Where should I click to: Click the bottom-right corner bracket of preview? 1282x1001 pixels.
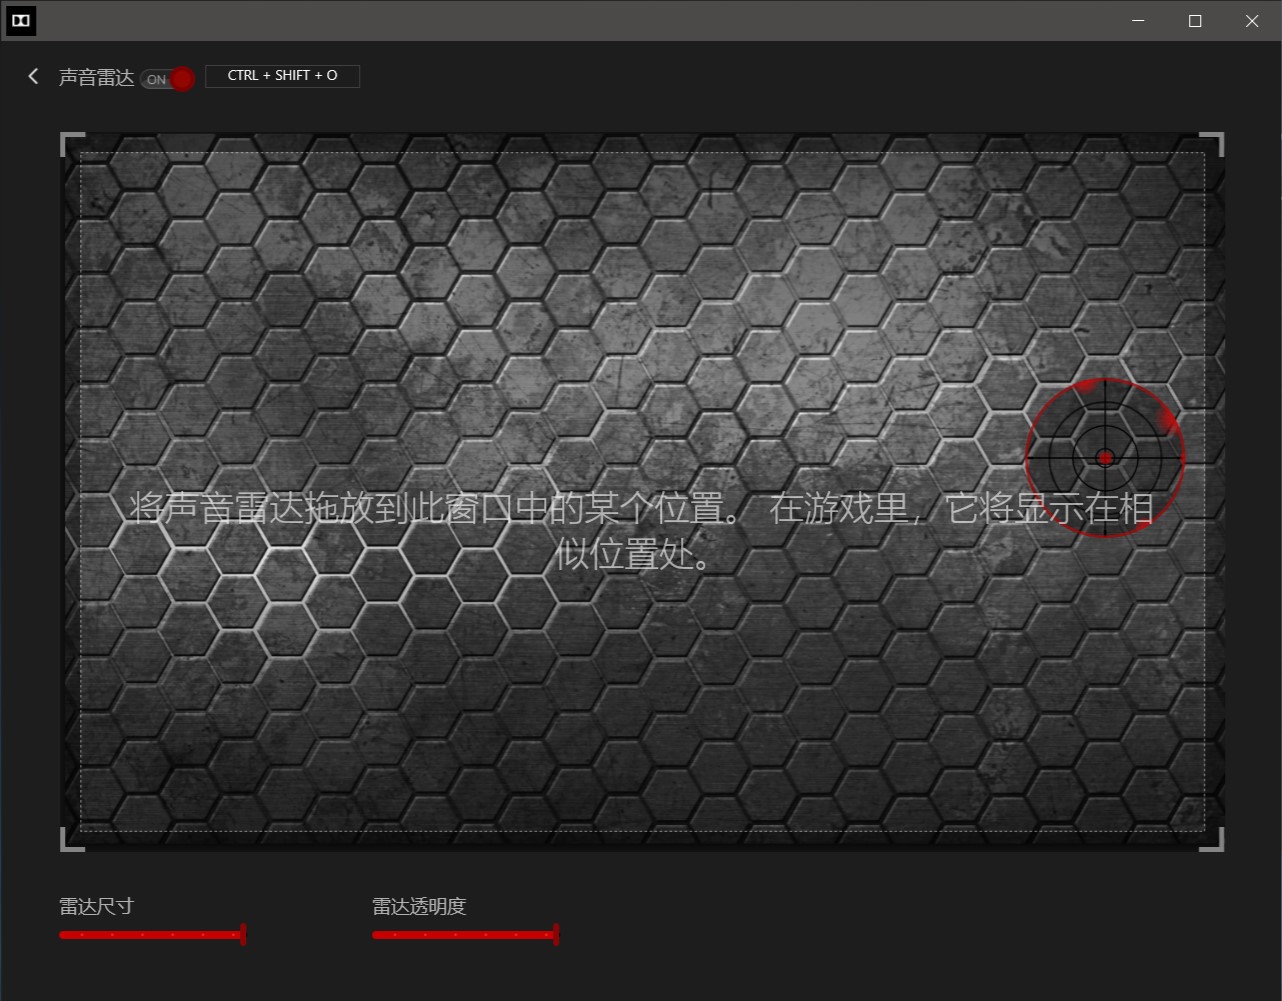1213,841
